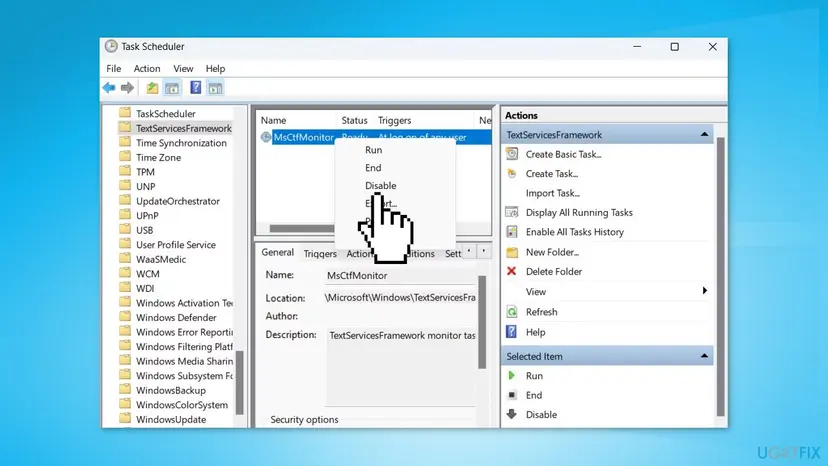This screenshot has height=466, width=828.
Task: Click Import Task... action
Action: 552,193
